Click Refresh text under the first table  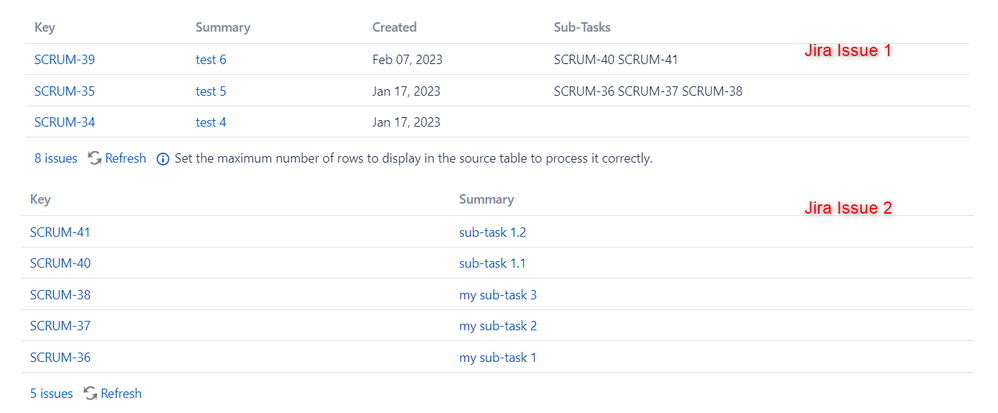pos(125,158)
